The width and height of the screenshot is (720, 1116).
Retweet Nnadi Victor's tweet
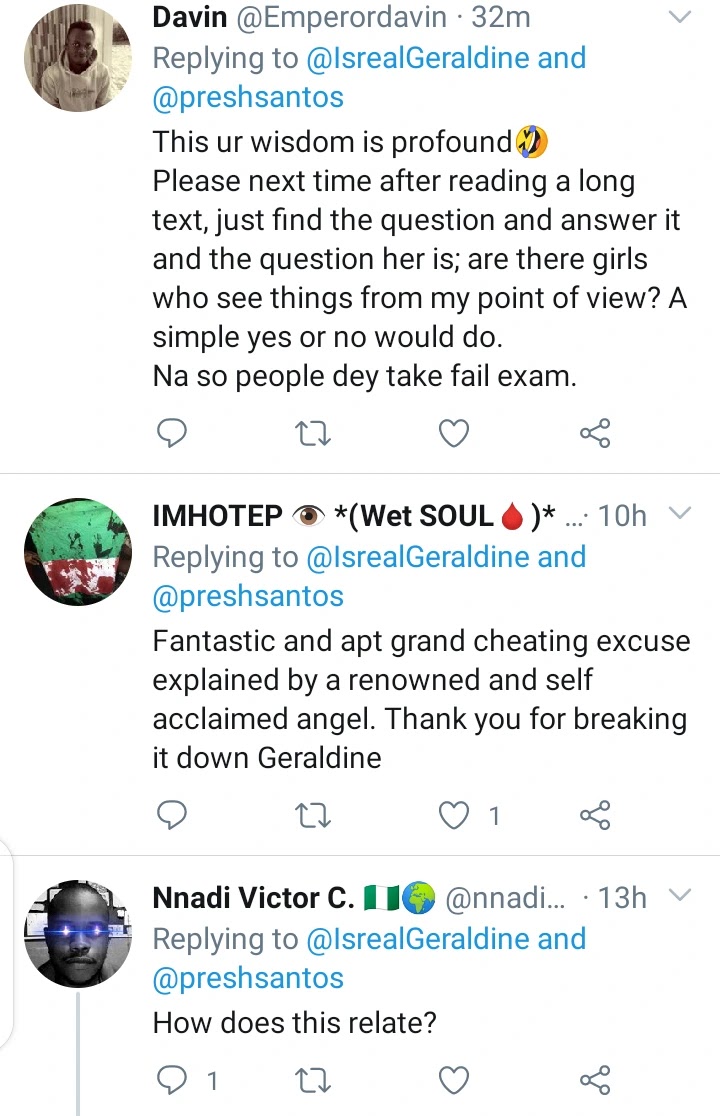(314, 1079)
